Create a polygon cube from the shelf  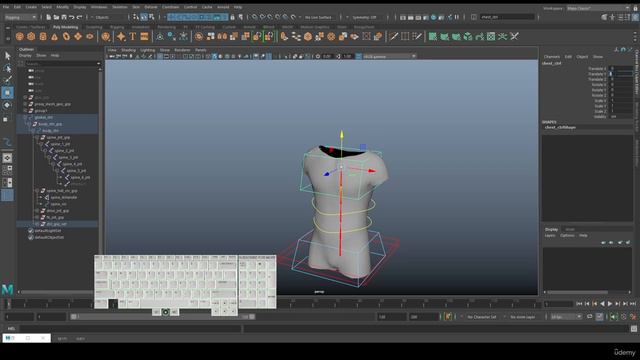(x=31, y=37)
